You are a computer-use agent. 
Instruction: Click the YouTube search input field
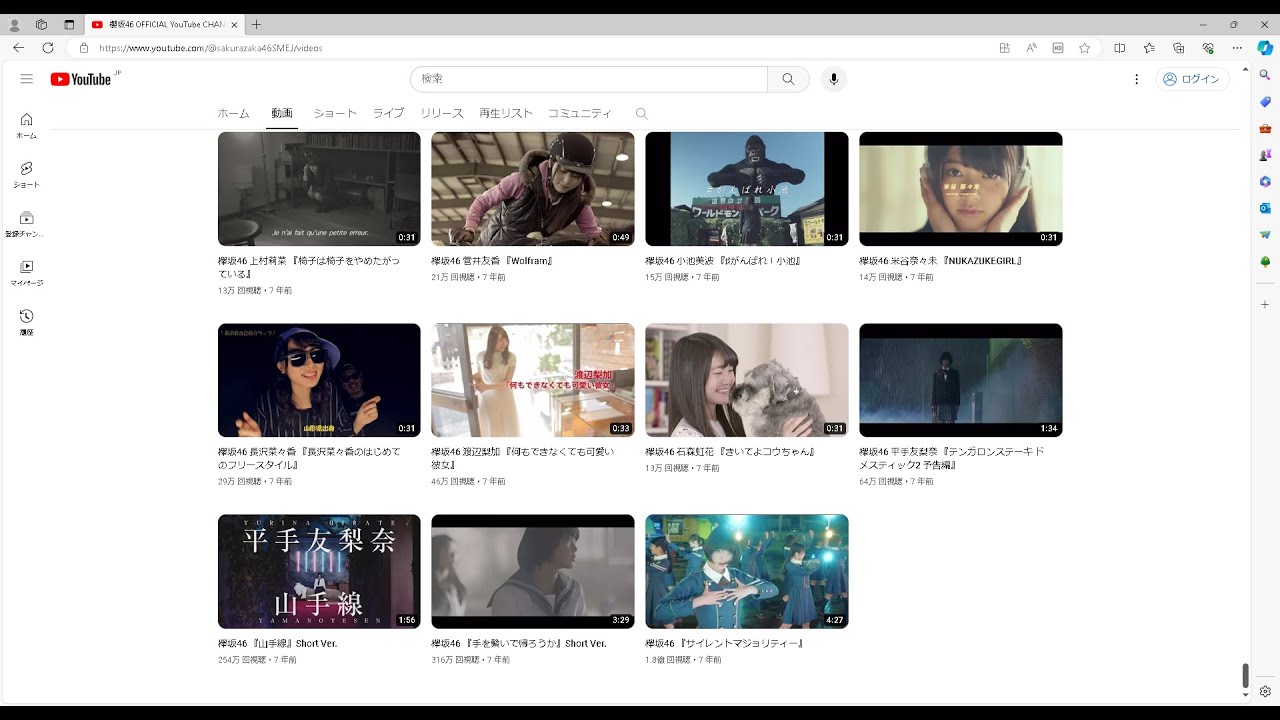coord(589,79)
